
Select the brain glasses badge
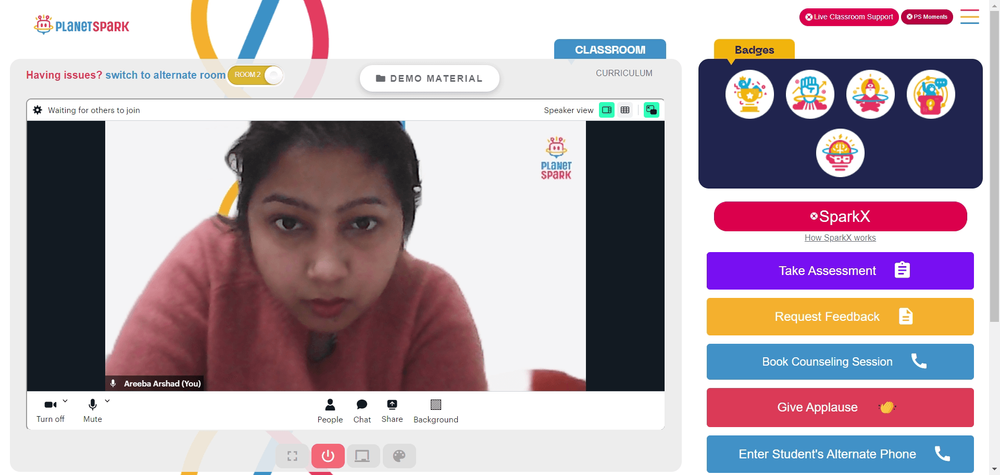840,153
